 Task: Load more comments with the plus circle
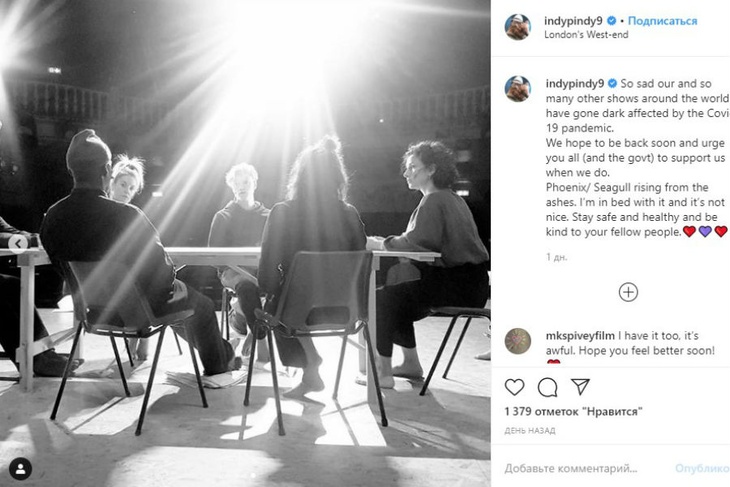pyautogui.click(x=628, y=292)
